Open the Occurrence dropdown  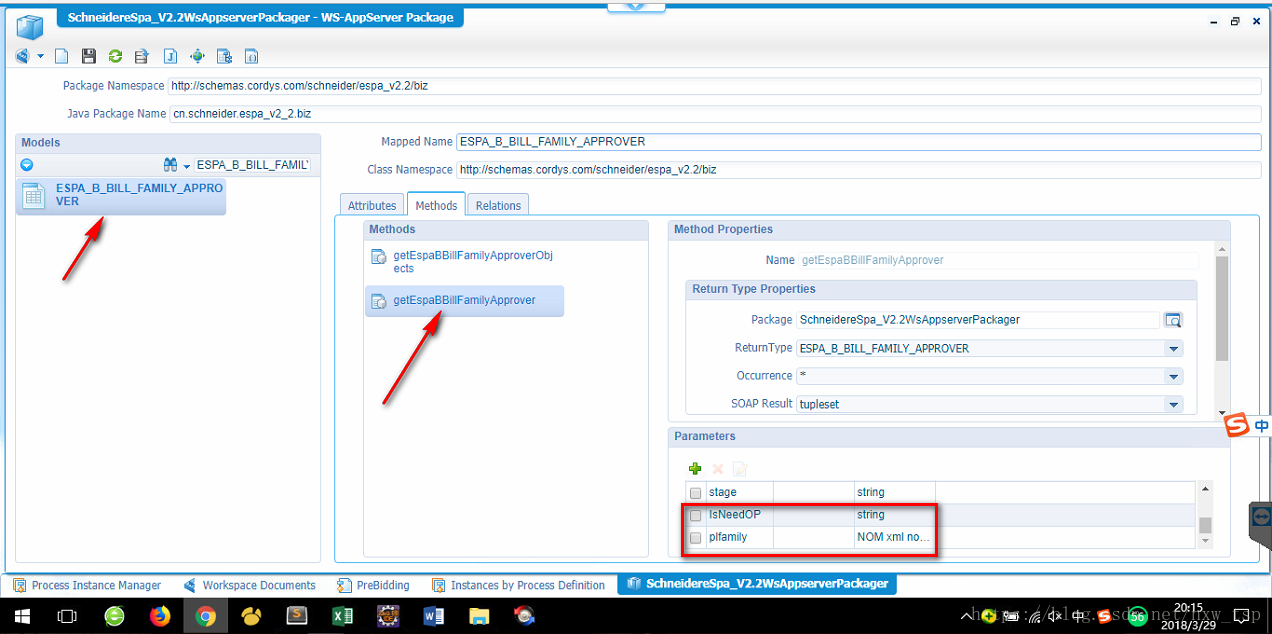coord(1173,377)
